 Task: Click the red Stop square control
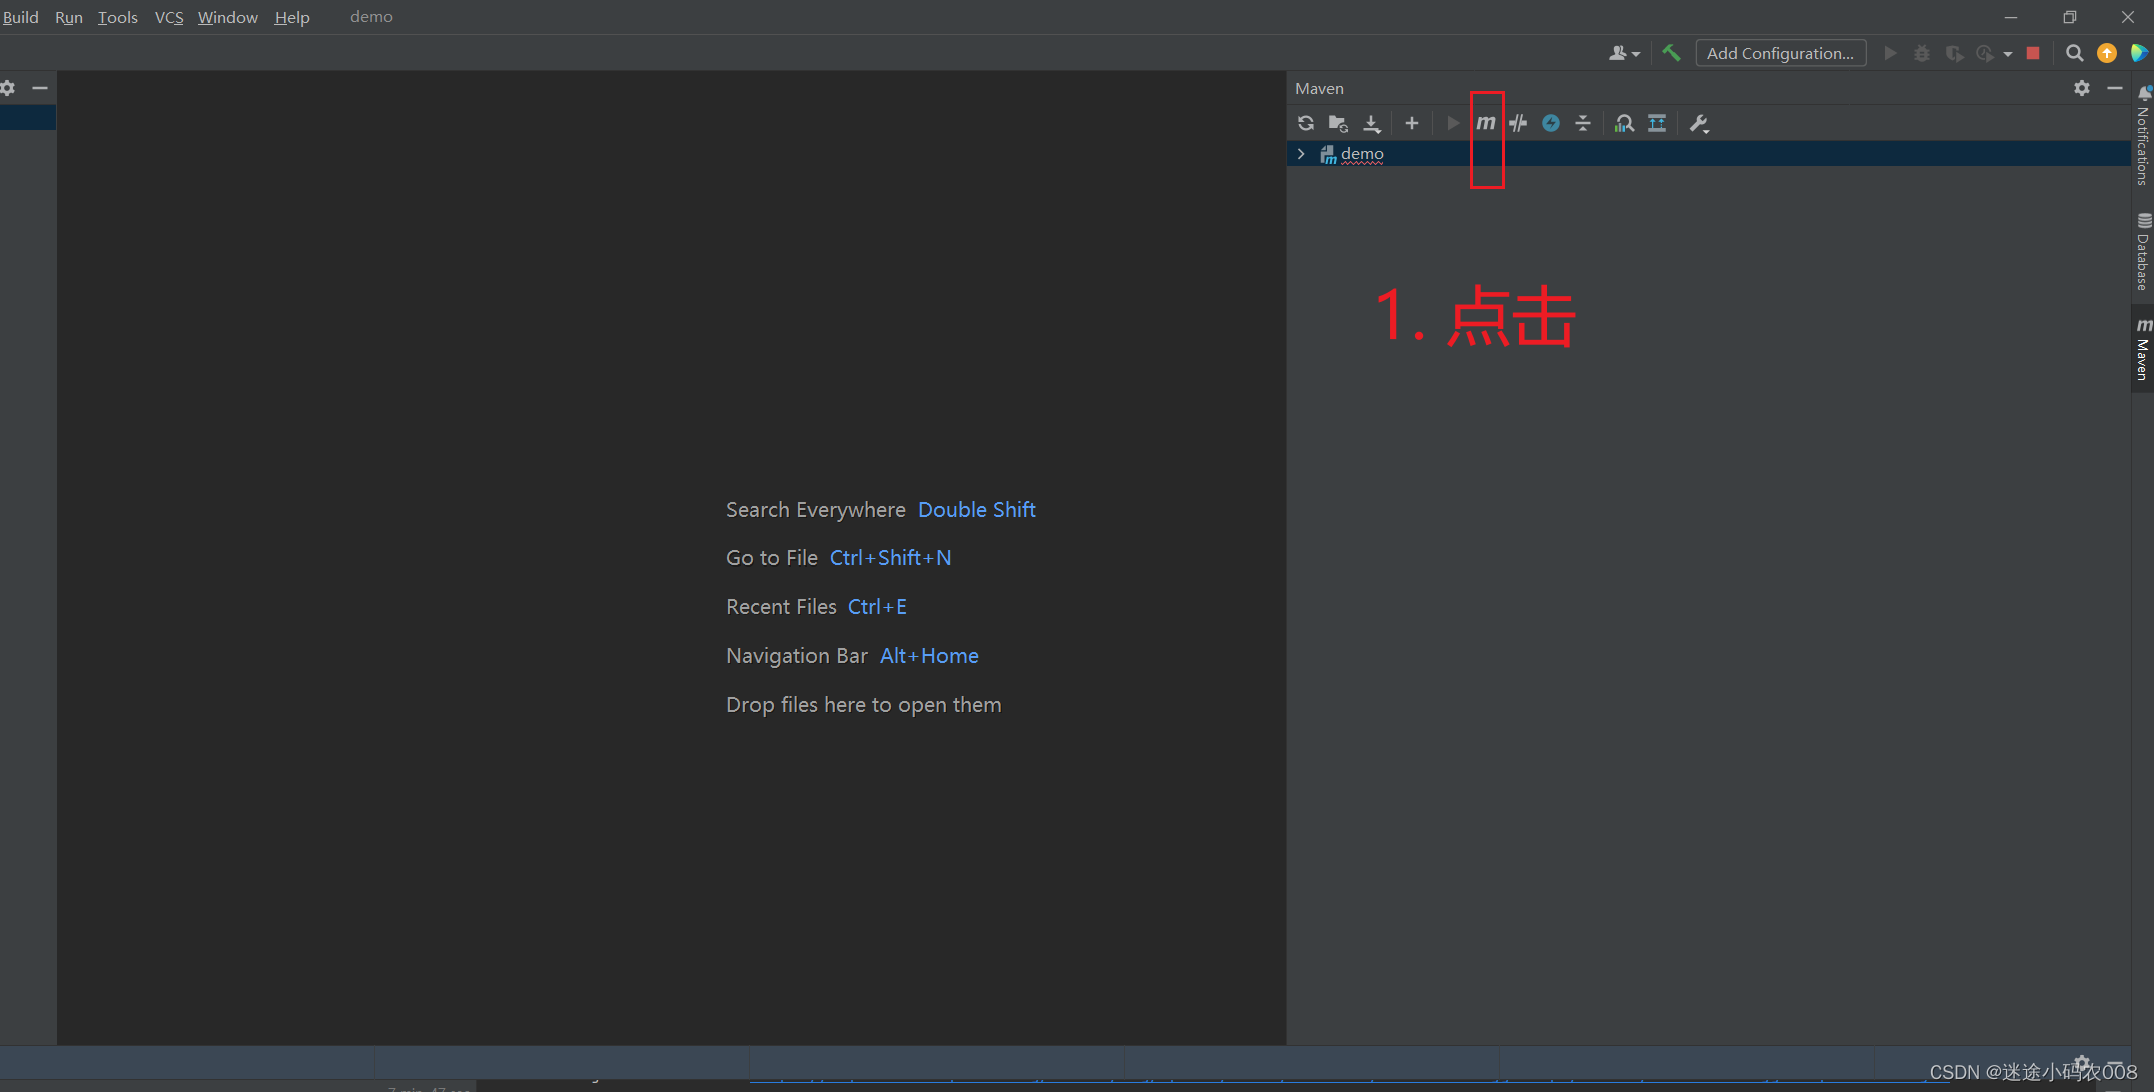tap(2033, 52)
